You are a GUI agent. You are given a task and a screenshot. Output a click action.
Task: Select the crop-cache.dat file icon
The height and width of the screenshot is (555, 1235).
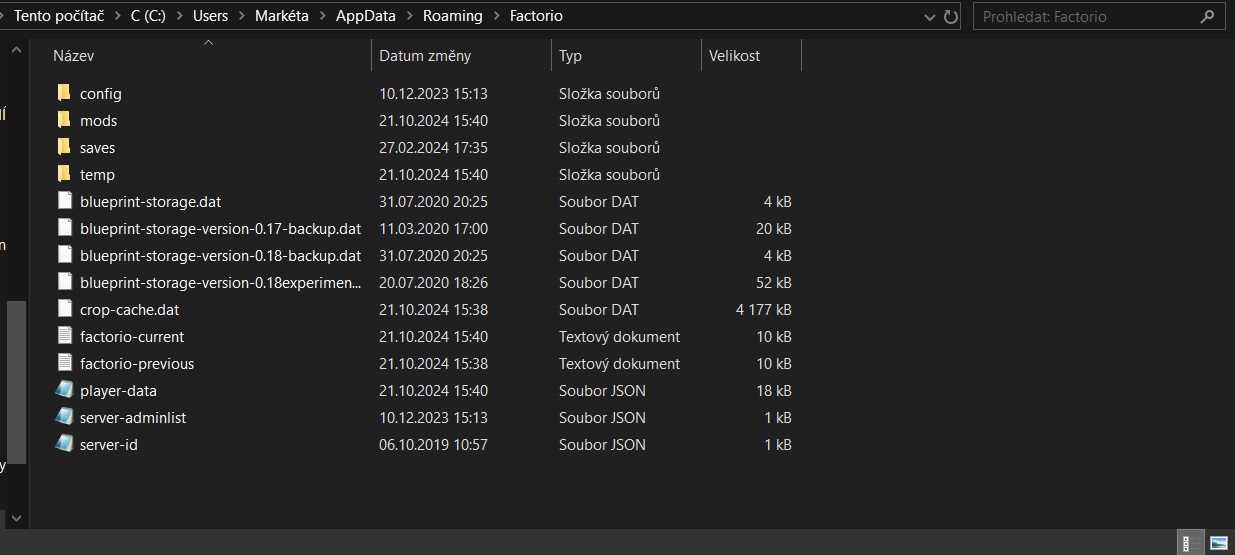coord(64,309)
